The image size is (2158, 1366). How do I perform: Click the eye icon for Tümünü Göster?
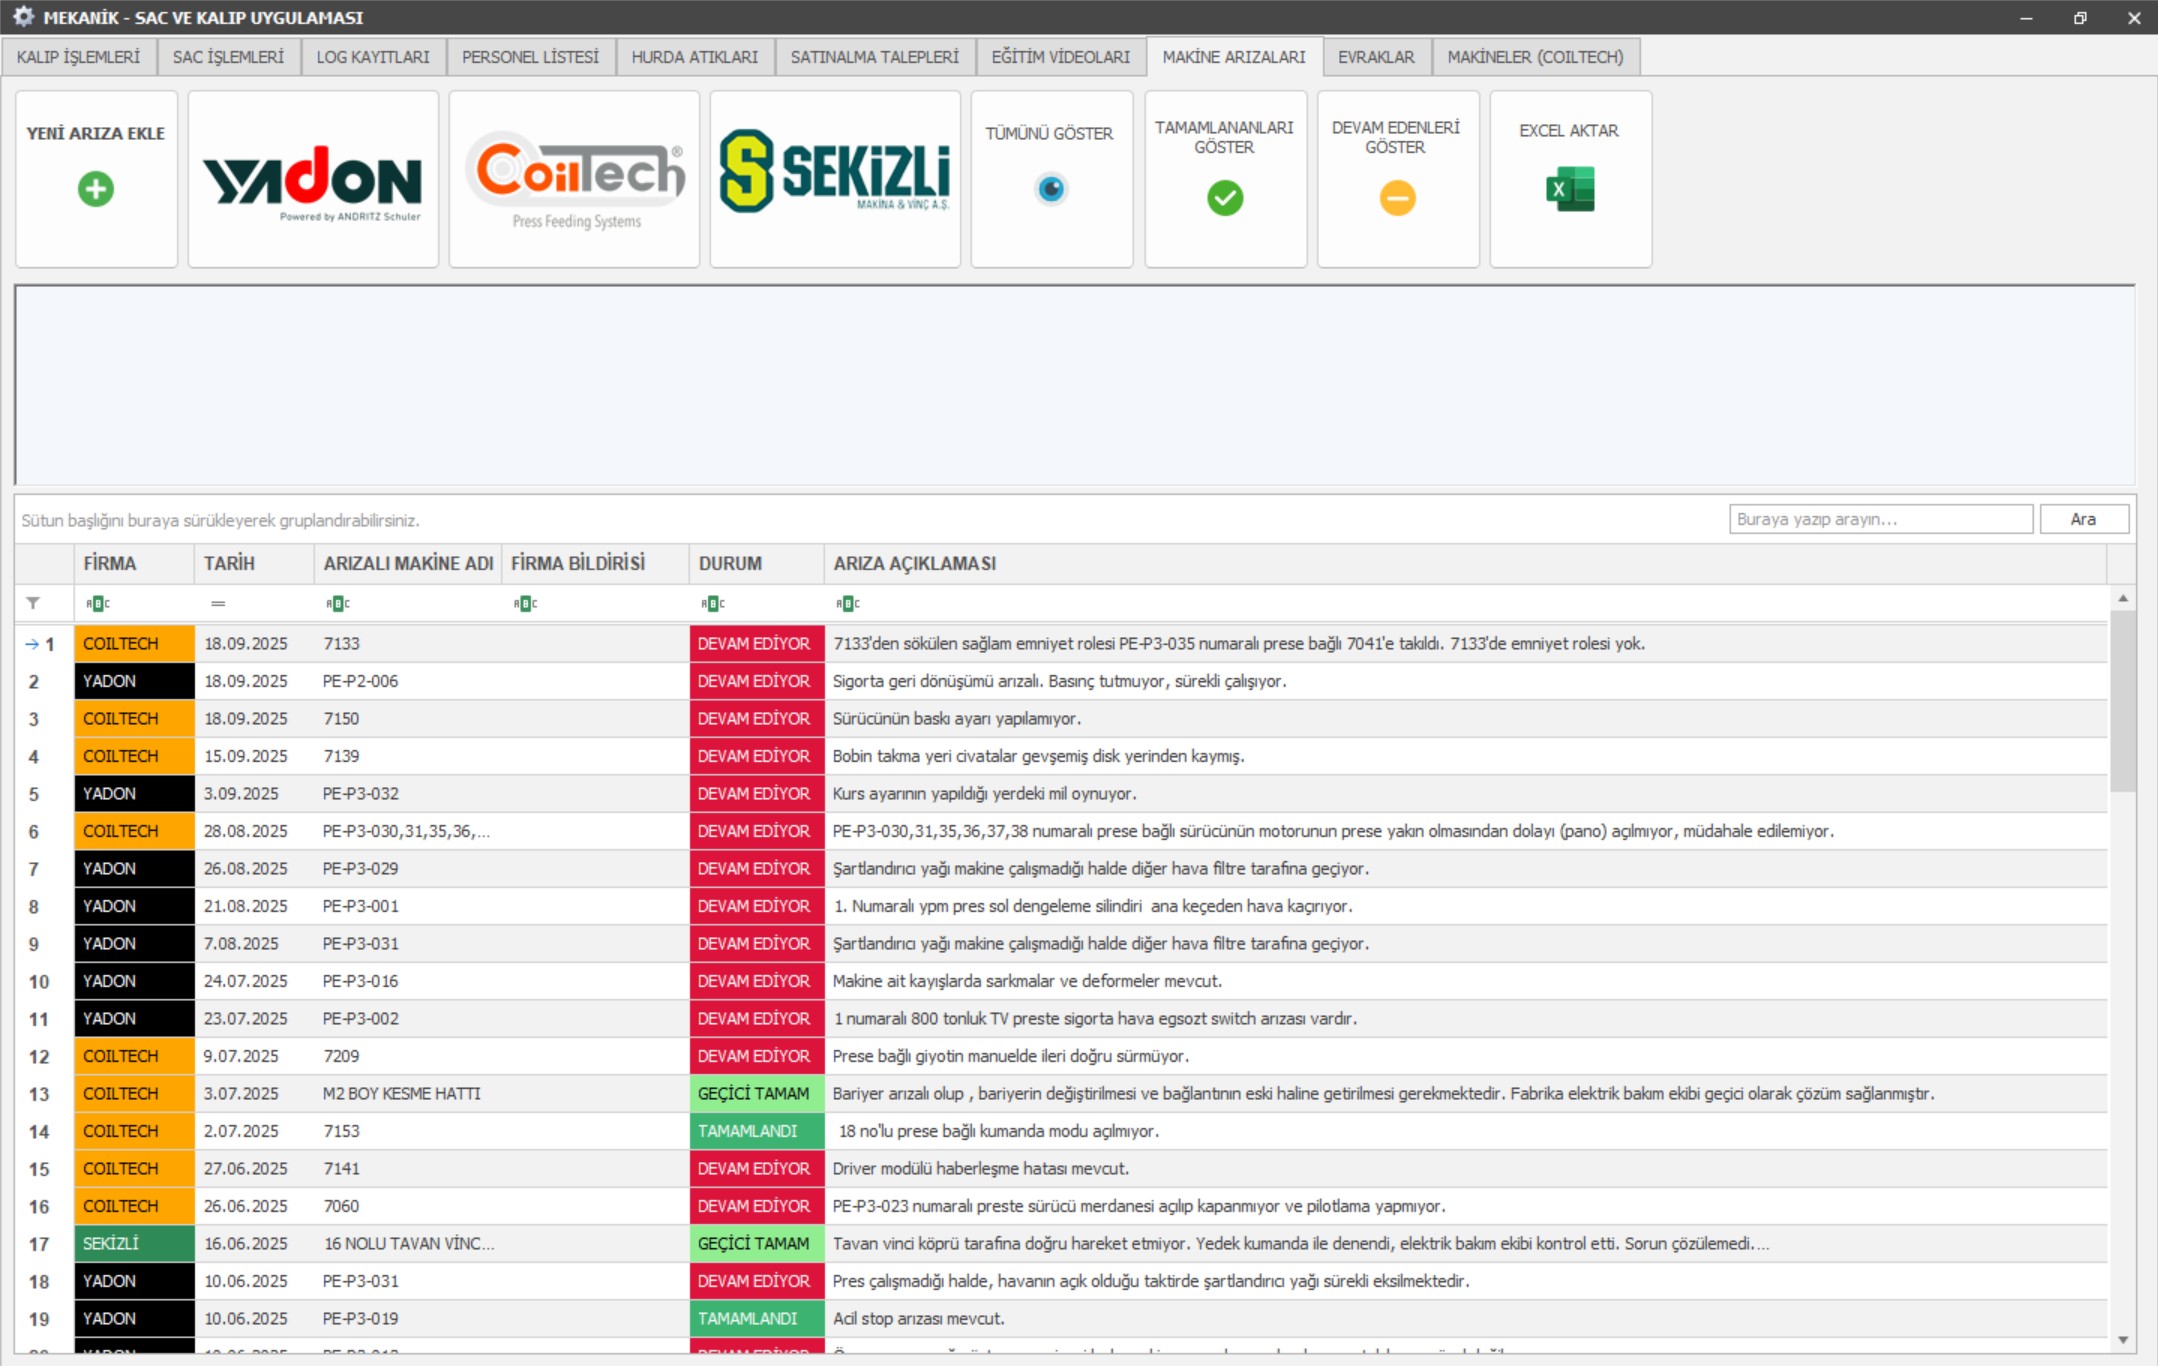1051,189
